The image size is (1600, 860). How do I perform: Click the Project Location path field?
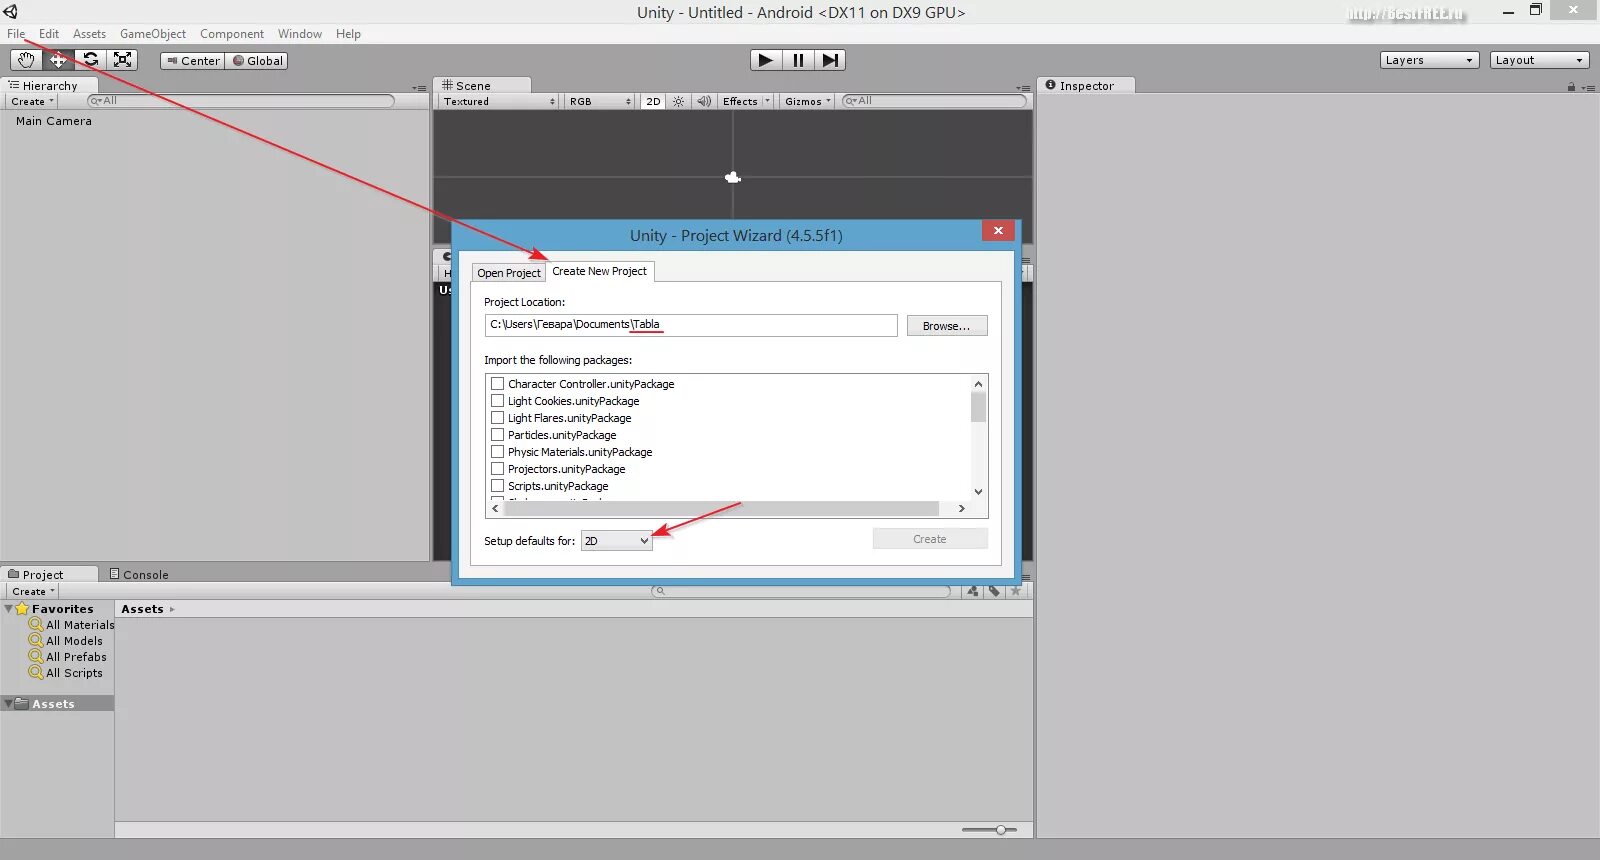(x=691, y=325)
